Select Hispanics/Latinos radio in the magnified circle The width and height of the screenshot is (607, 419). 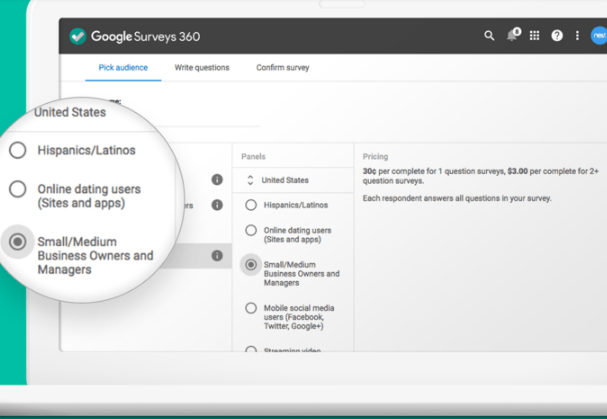tap(18, 150)
